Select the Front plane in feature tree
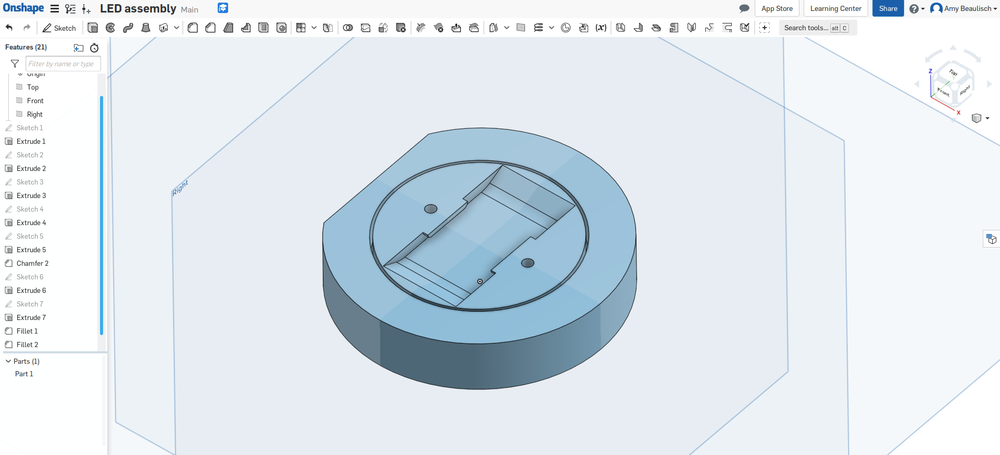This screenshot has height=455, width=1000. pos(35,101)
